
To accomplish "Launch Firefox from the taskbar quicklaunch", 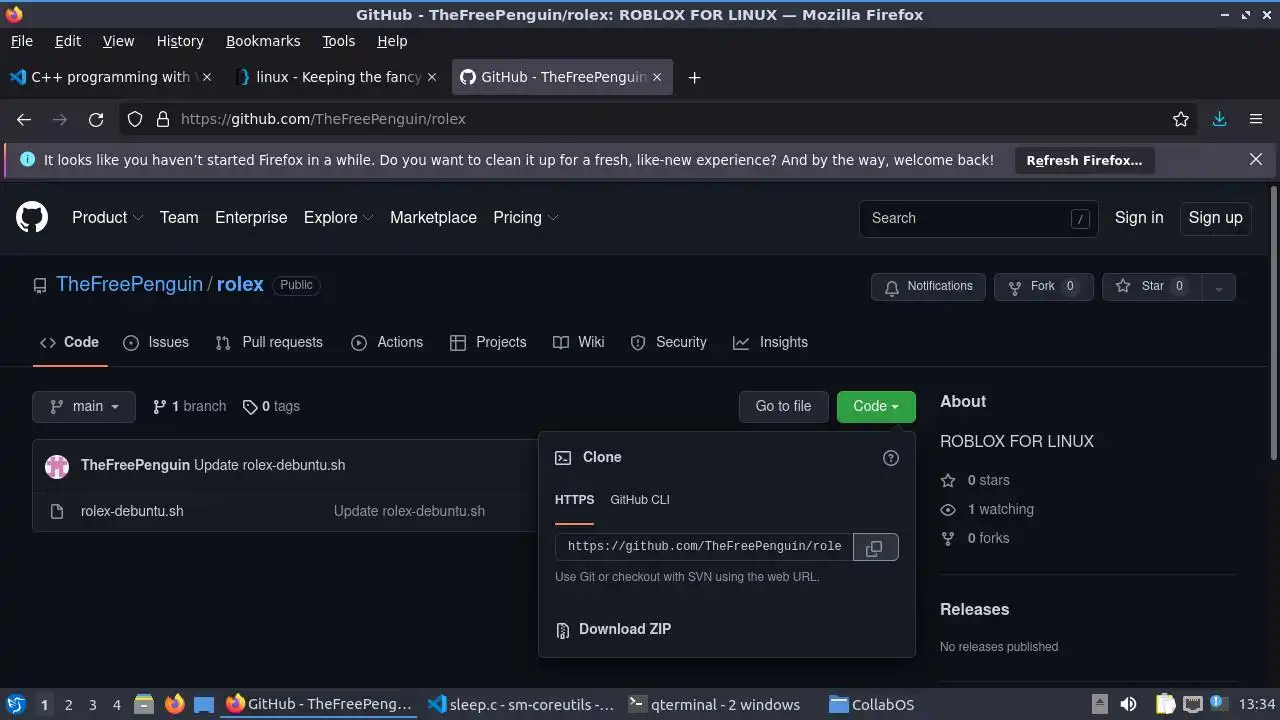I will (x=174, y=705).
